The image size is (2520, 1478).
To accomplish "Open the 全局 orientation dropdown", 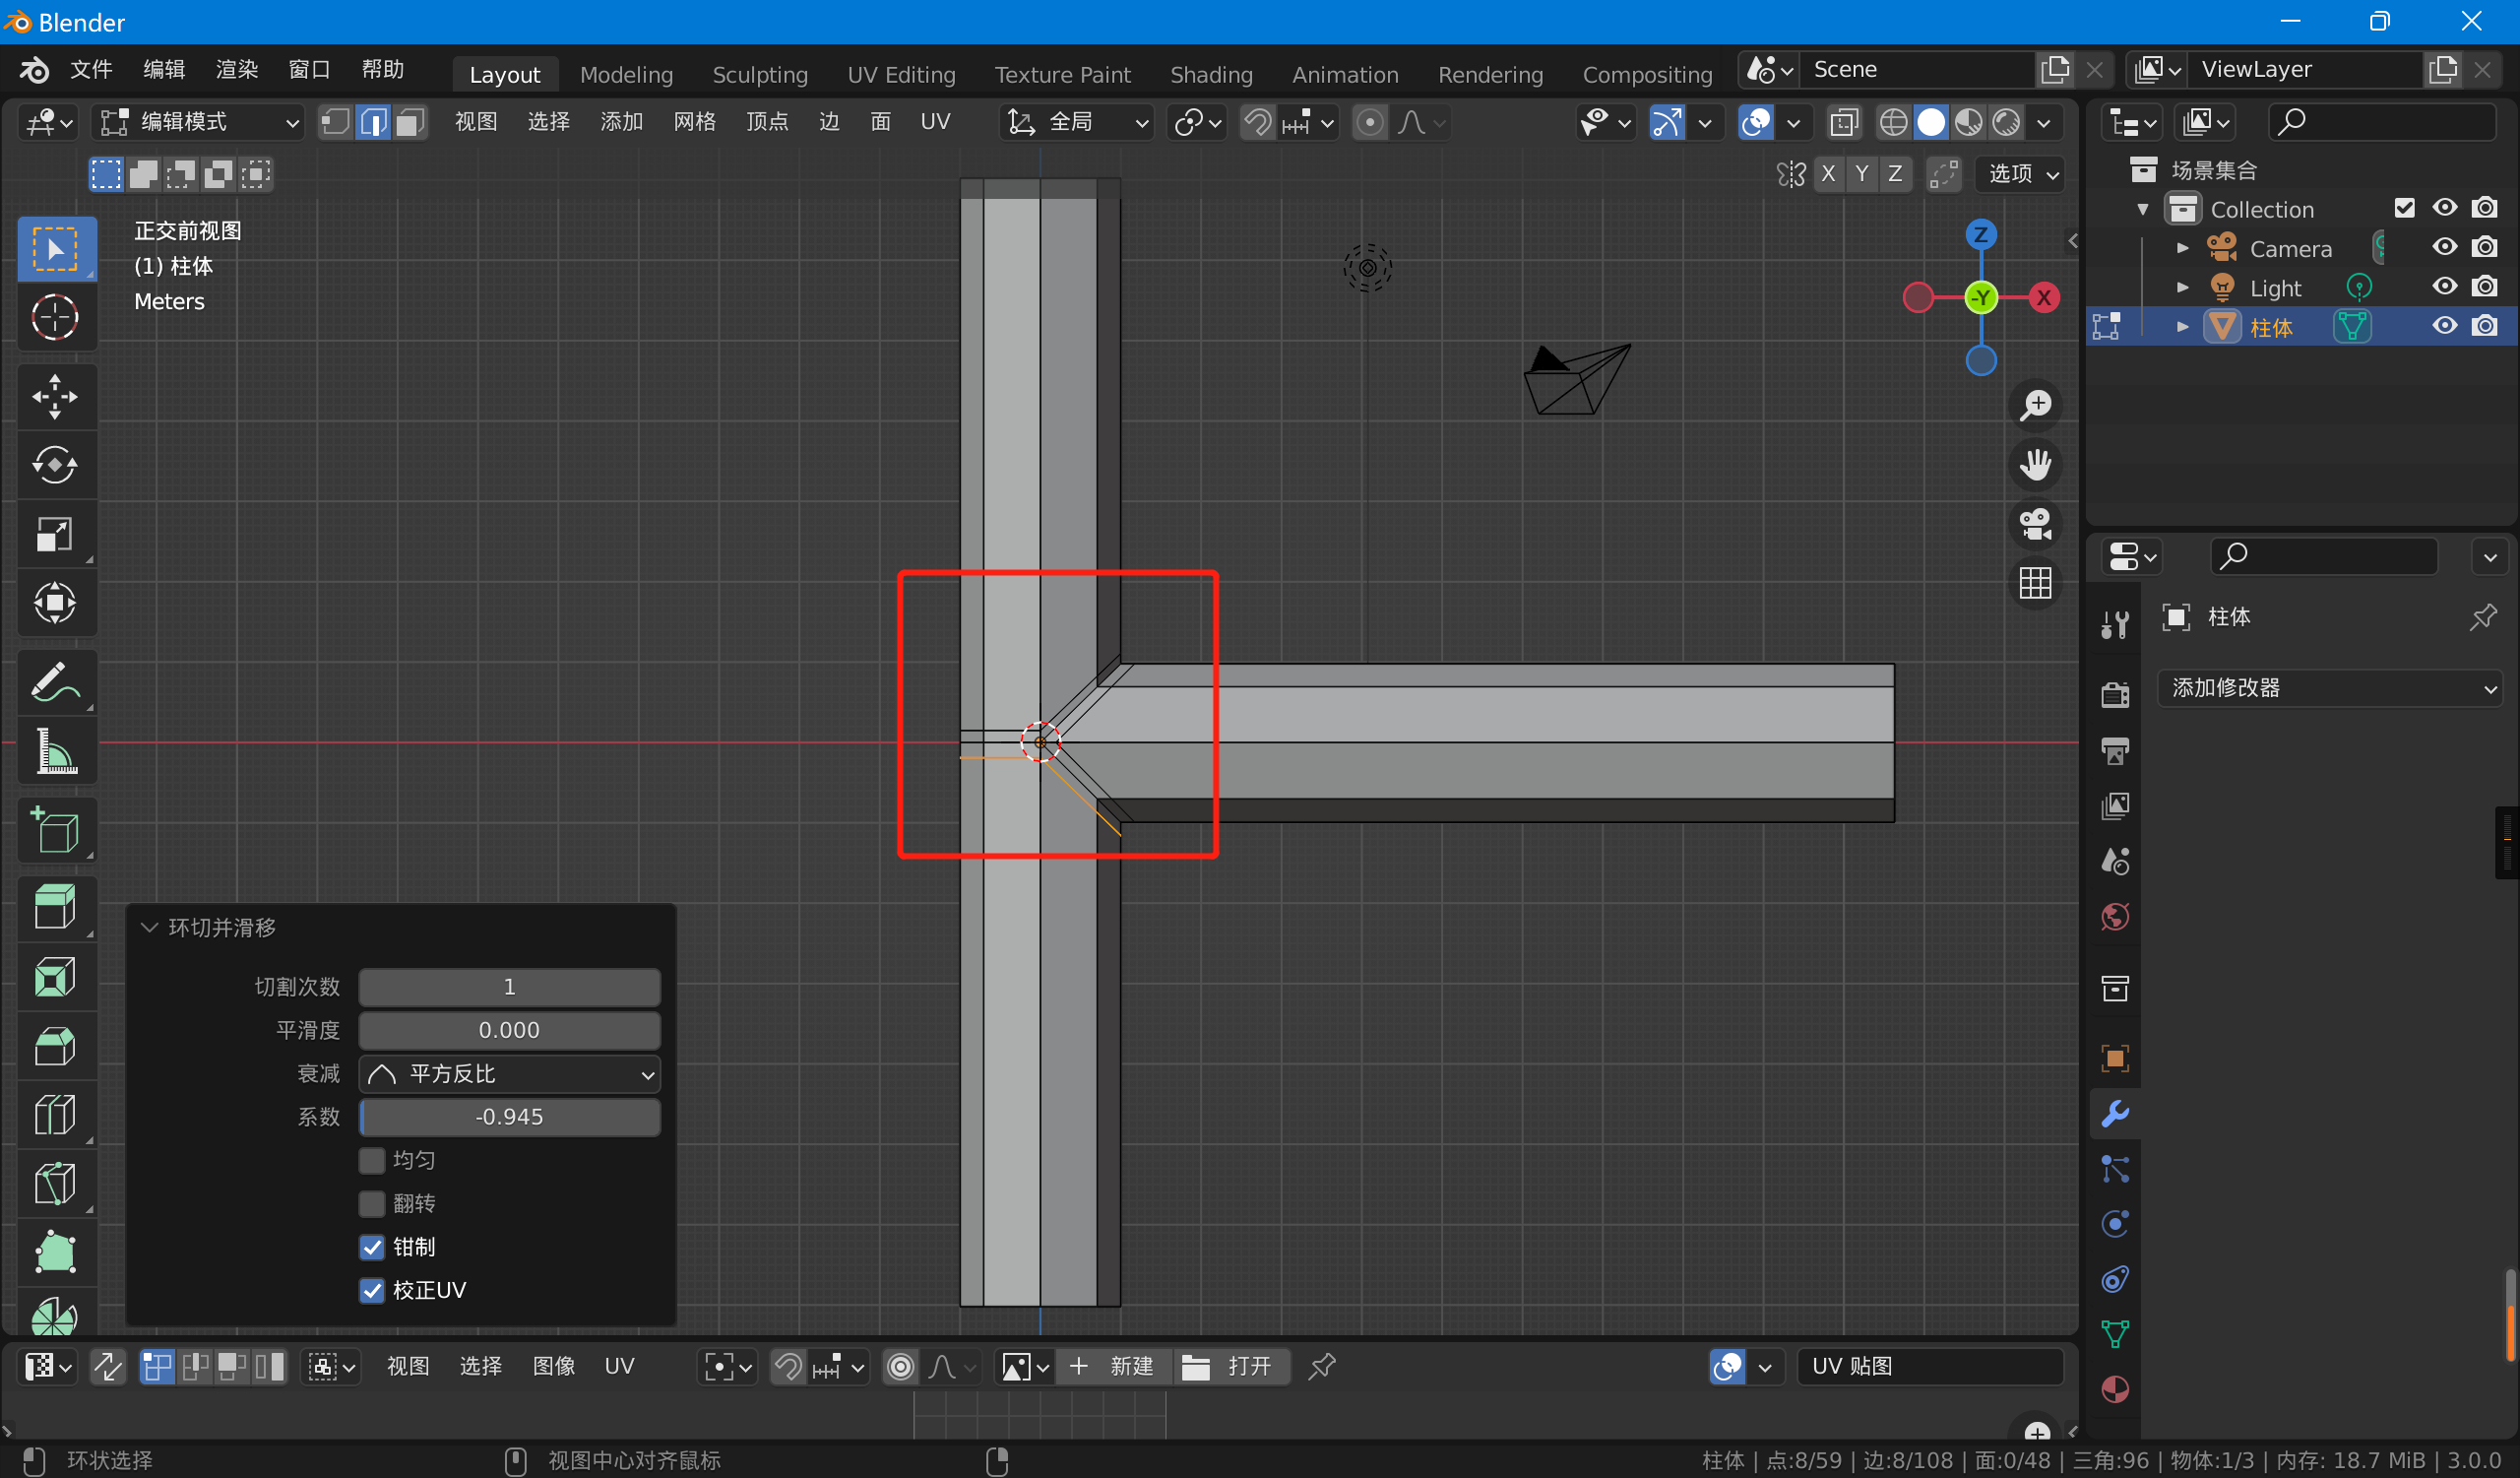I will (1076, 122).
